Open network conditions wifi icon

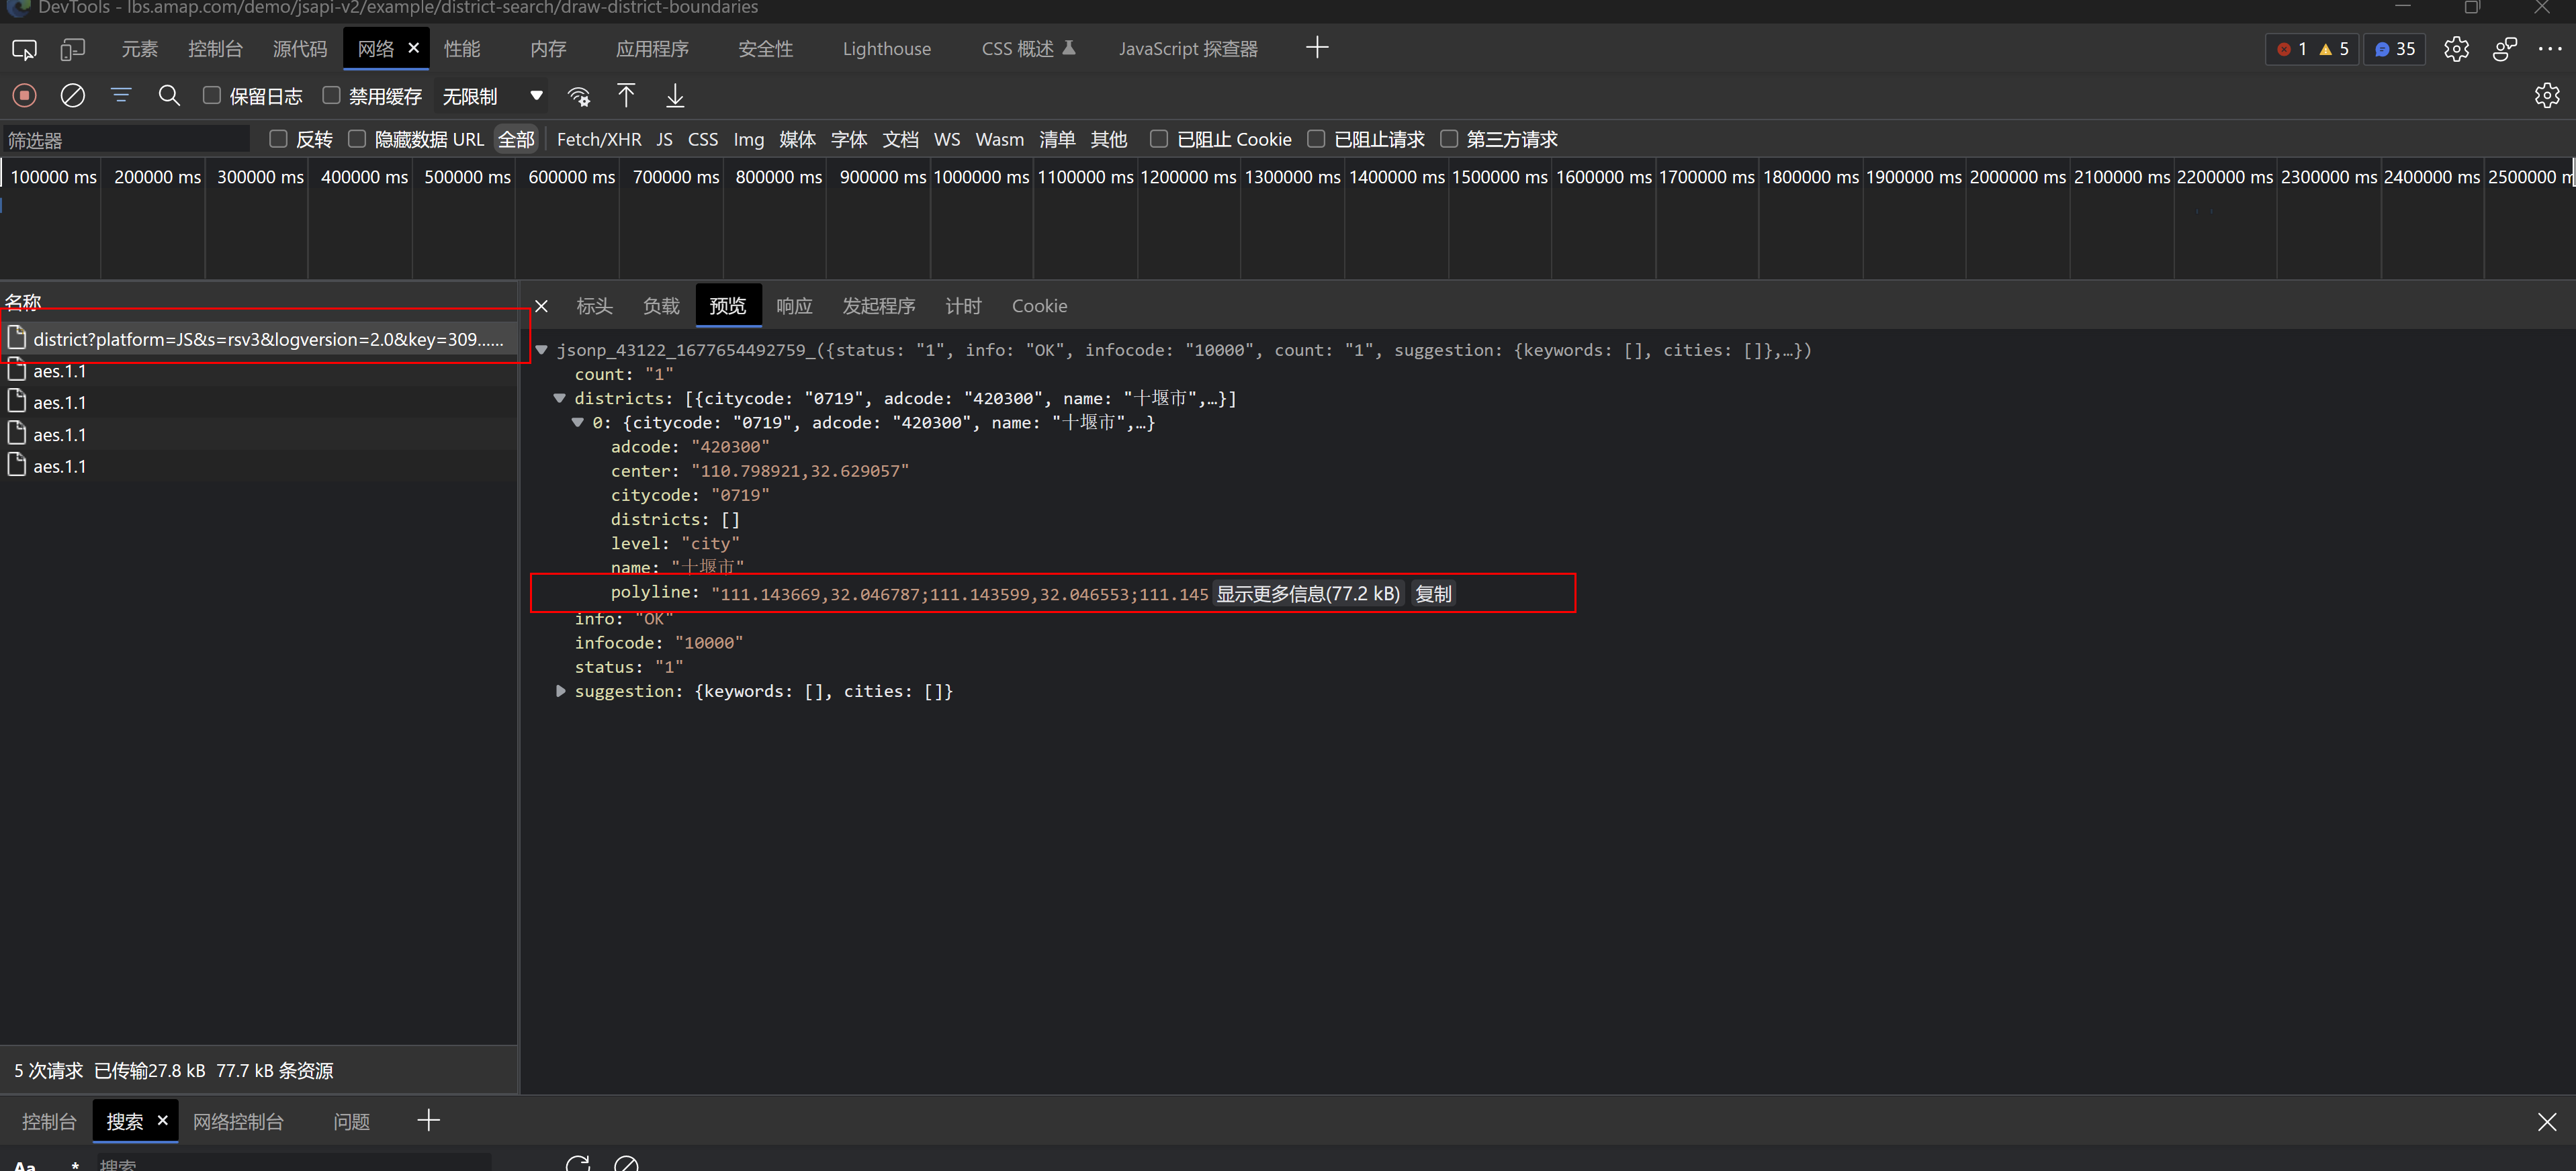pyautogui.click(x=578, y=96)
